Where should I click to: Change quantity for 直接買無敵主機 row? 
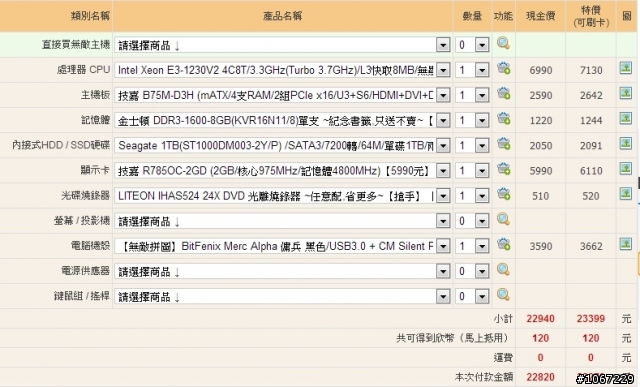pyautogui.click(x=472, y=45)
